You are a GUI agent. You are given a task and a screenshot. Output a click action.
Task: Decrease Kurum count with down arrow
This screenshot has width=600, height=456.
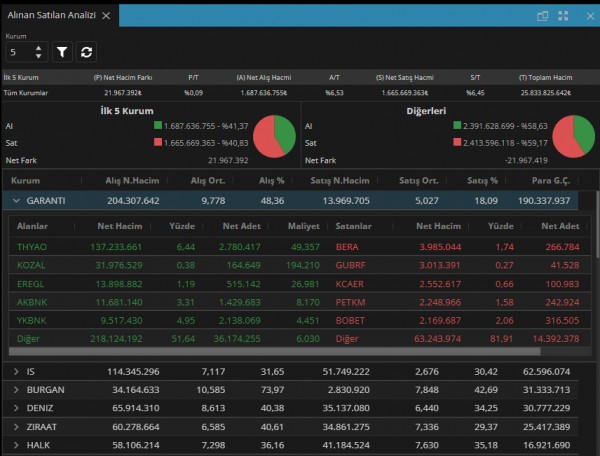38,56
